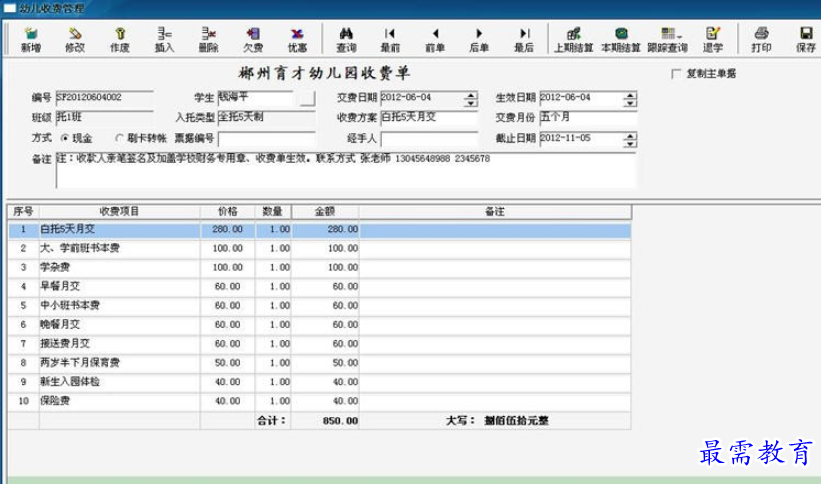Click the 查询 (Search) binoculars icon
This screenshot has width=821, height=484.
(x=346, y=38)
